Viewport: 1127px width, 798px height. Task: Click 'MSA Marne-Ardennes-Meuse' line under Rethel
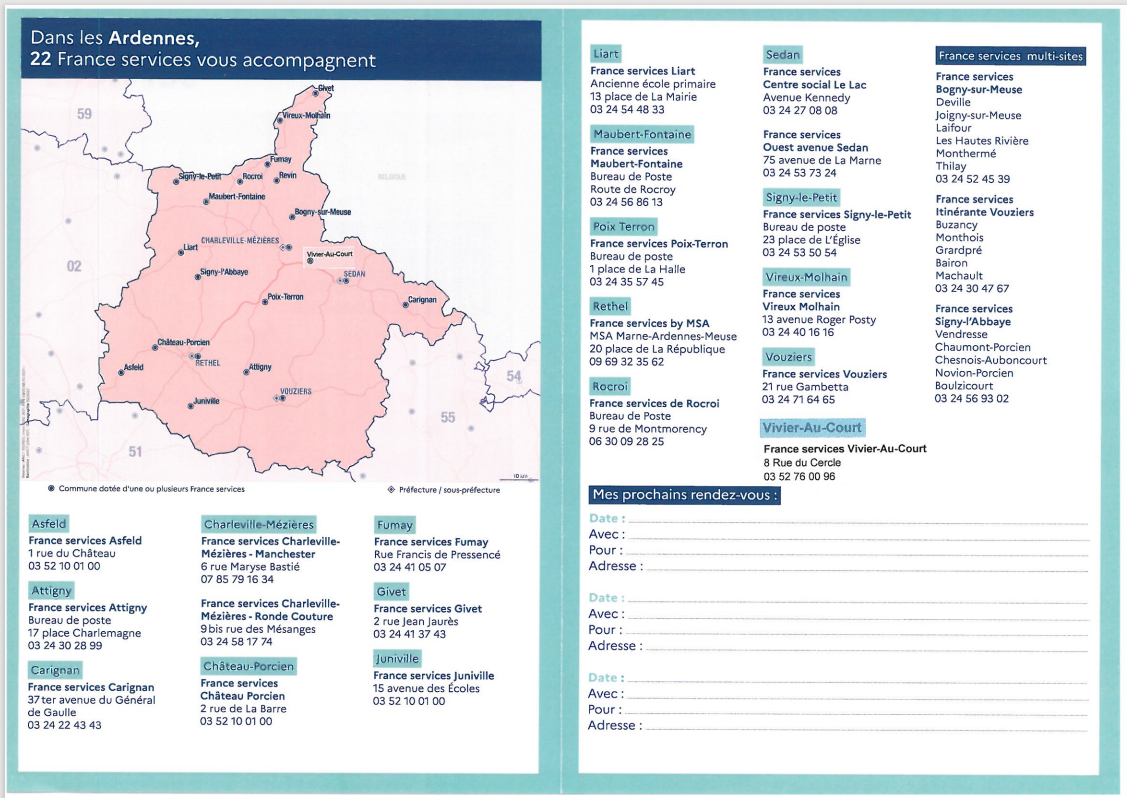(x=663, y=336)
